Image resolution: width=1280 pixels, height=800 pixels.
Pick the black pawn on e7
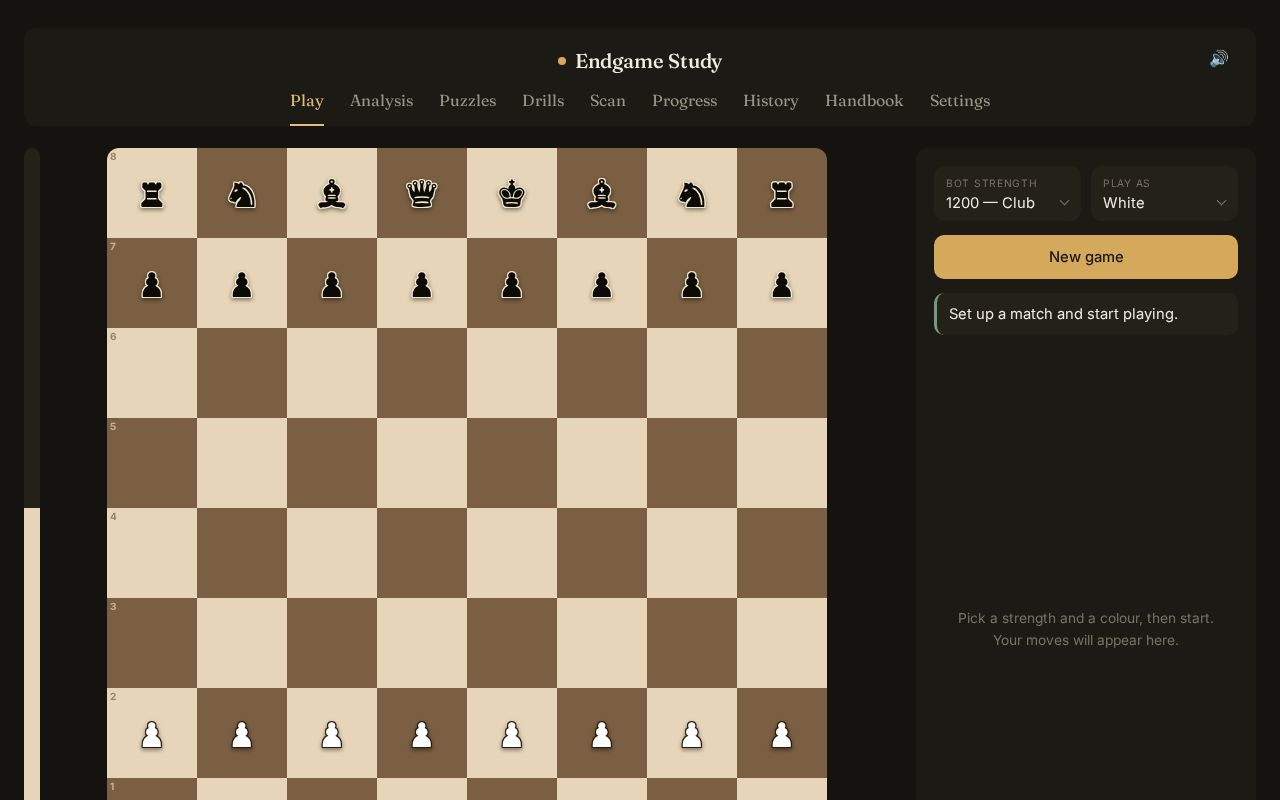(x=512, y=283)
